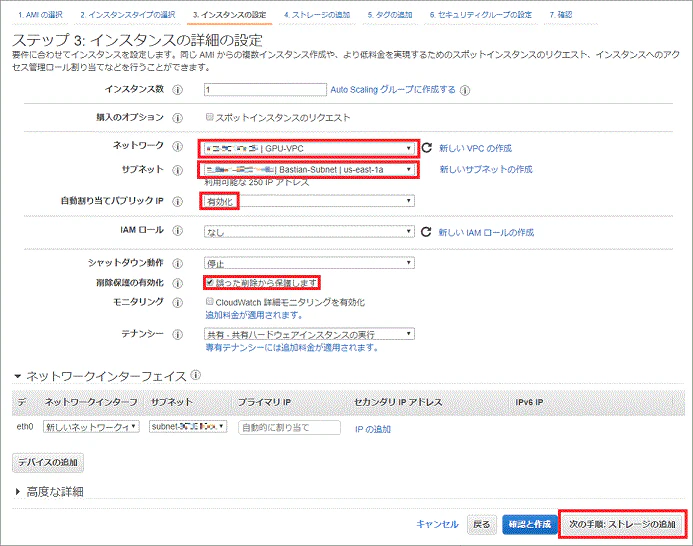Enable CloudWatch 詳細モニタリング checkbox
The width and height of the screenshot is (693, 546).
[209, 302]
